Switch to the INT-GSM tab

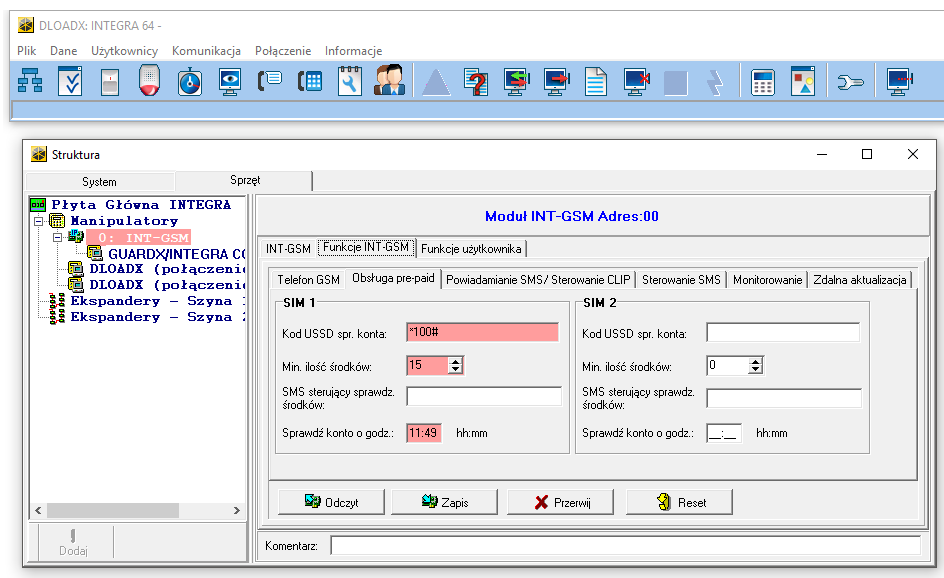click(288, 249)
